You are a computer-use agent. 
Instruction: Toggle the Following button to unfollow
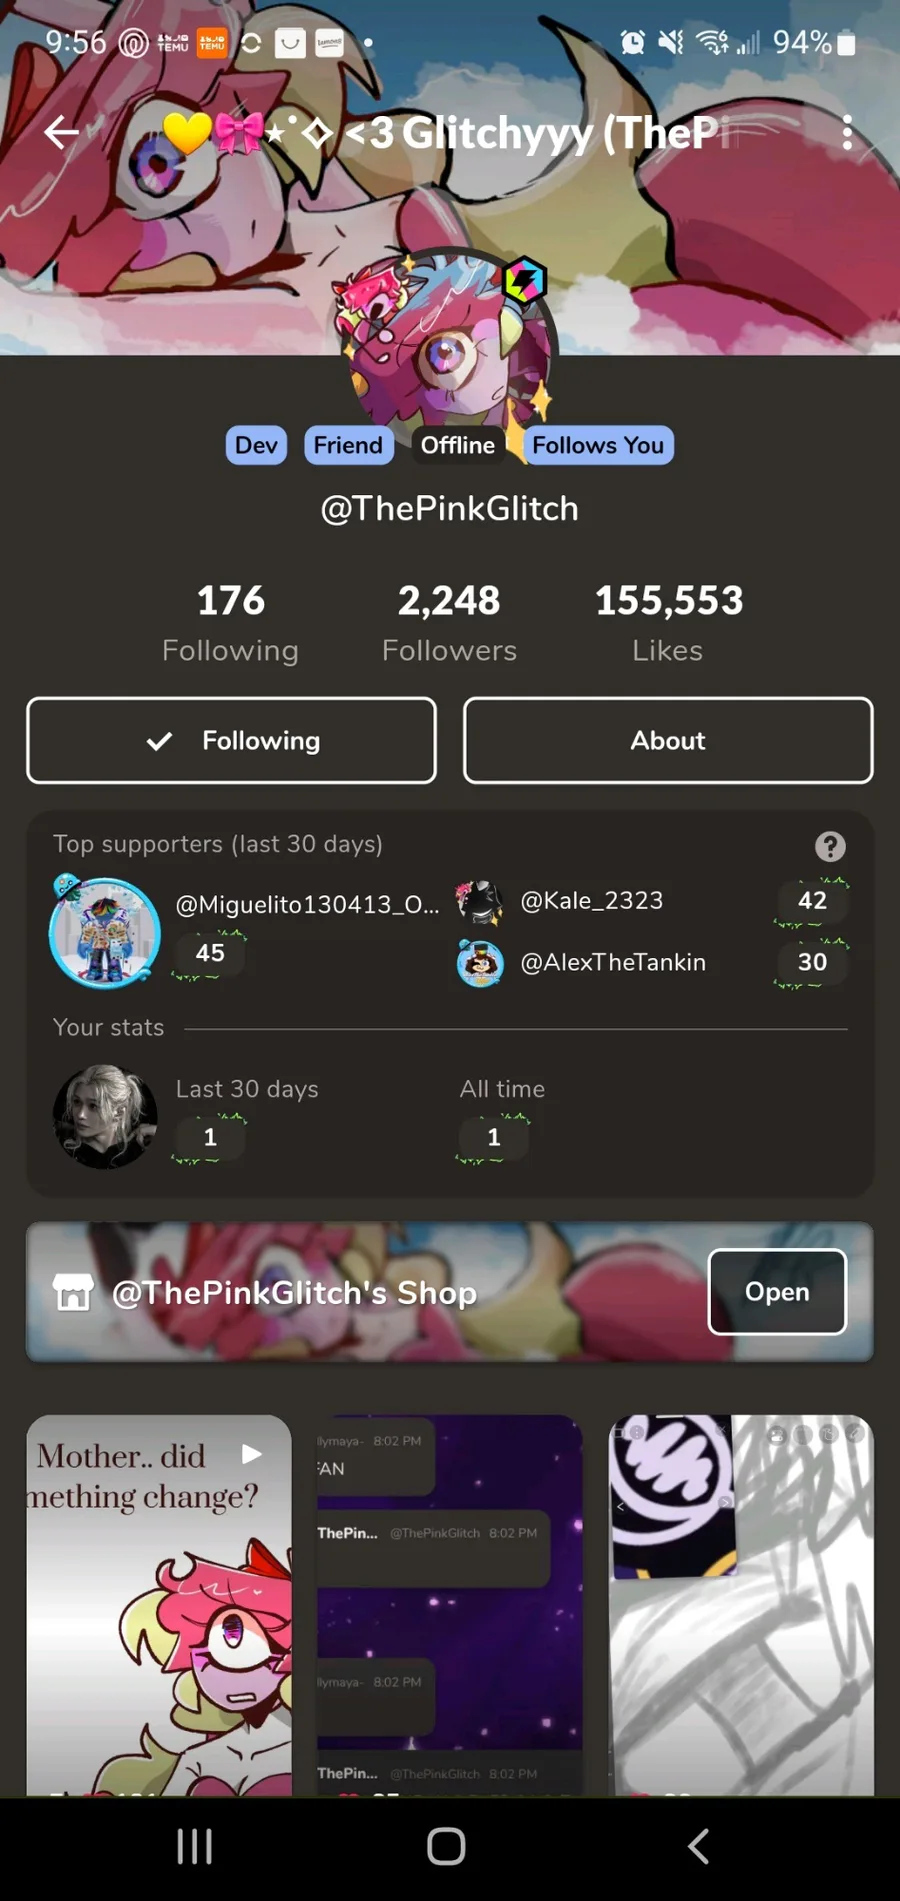(x=231, y=740)
